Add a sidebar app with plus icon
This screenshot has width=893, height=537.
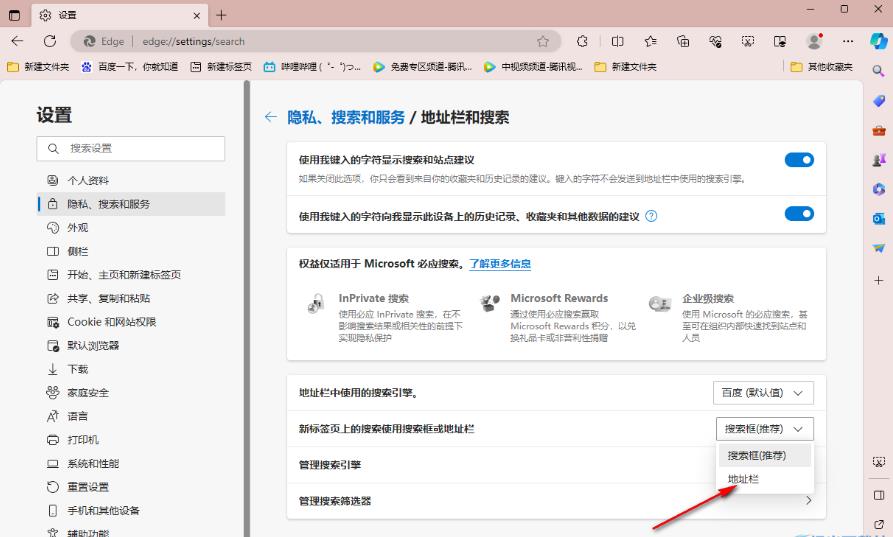click(x=879, y=280)
